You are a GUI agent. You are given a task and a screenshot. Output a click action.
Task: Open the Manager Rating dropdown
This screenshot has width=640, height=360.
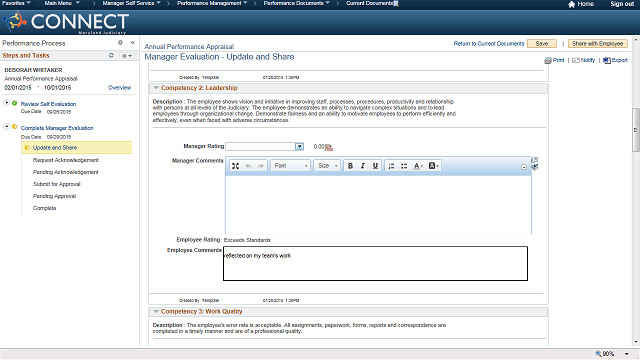point(300,147)
